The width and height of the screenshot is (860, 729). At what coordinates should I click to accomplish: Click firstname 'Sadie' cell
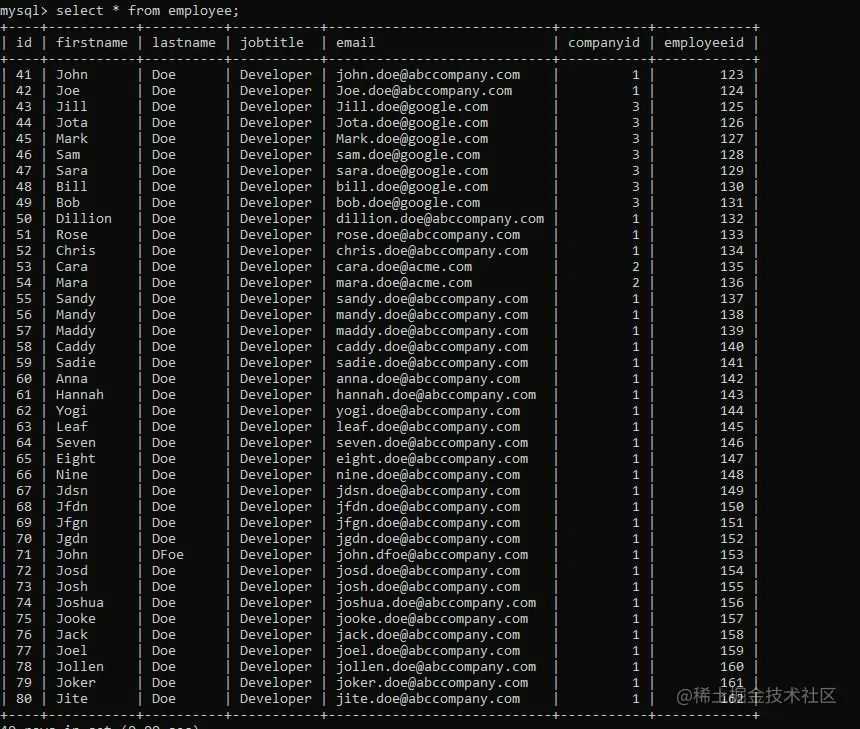pos(76,363)
